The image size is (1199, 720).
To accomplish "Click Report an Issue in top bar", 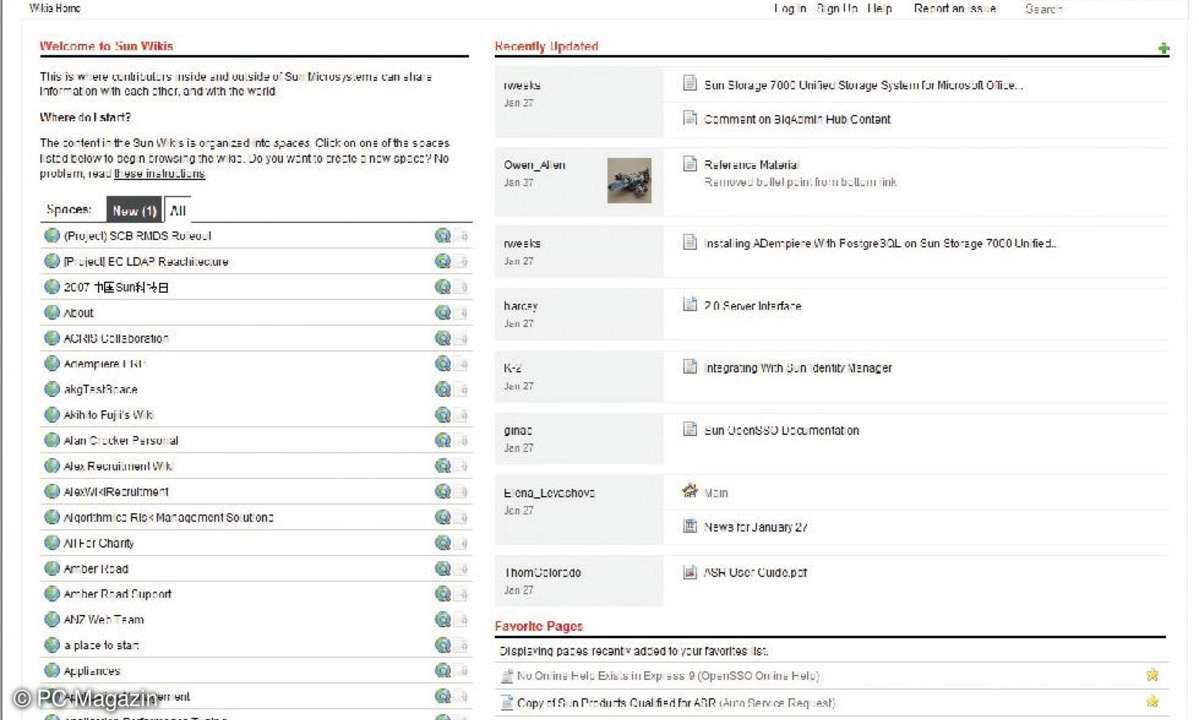I will click(955, 8).
